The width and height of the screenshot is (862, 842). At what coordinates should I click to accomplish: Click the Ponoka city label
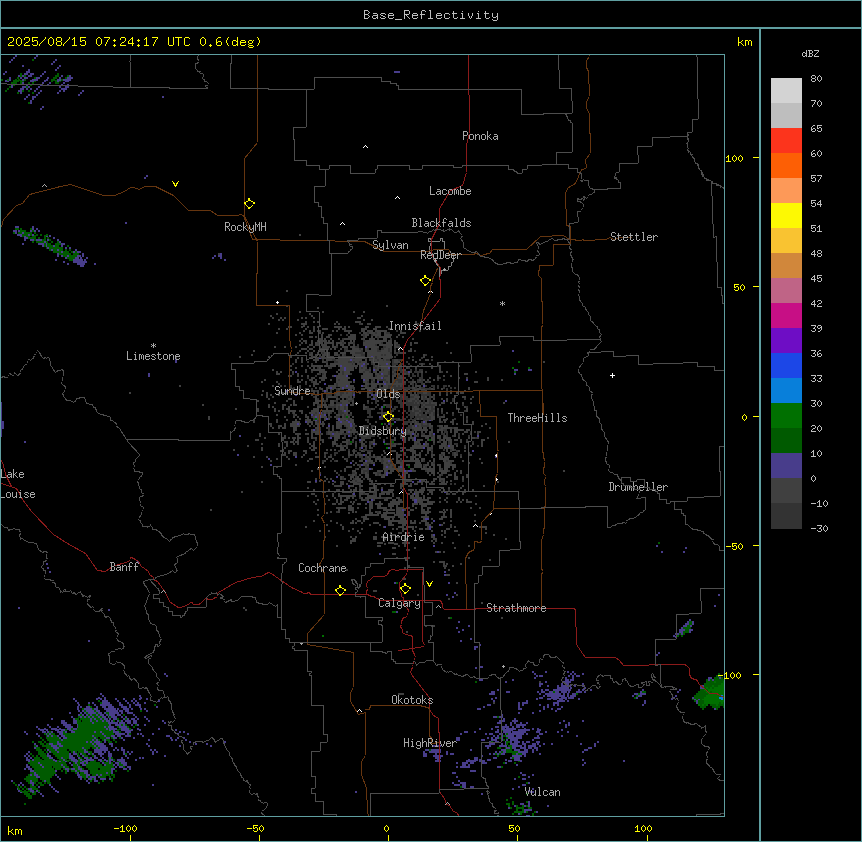click(480, 136)
